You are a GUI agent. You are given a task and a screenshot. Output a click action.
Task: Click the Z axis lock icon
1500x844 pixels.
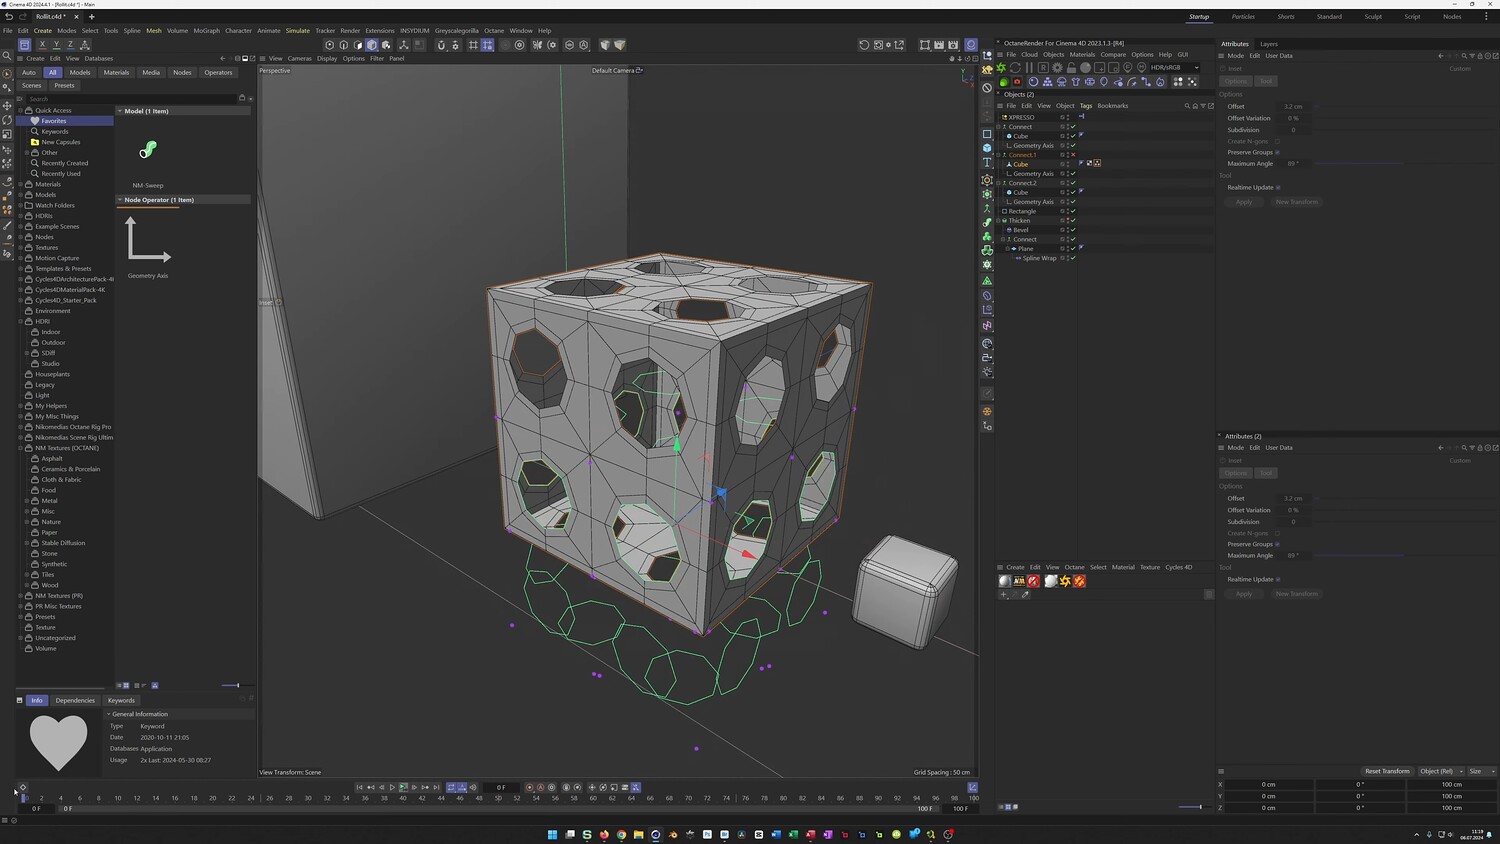[x=70, y=45]
